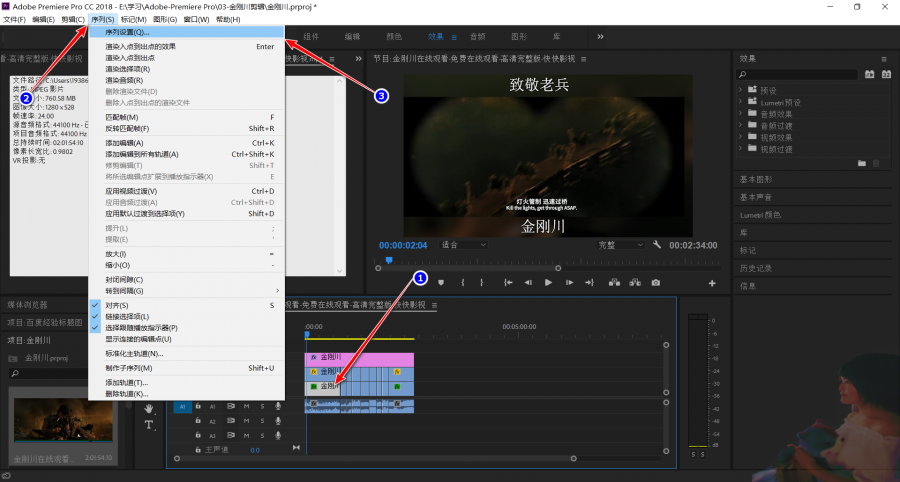Click the Mark In brace icon

[x=463, y=282]
